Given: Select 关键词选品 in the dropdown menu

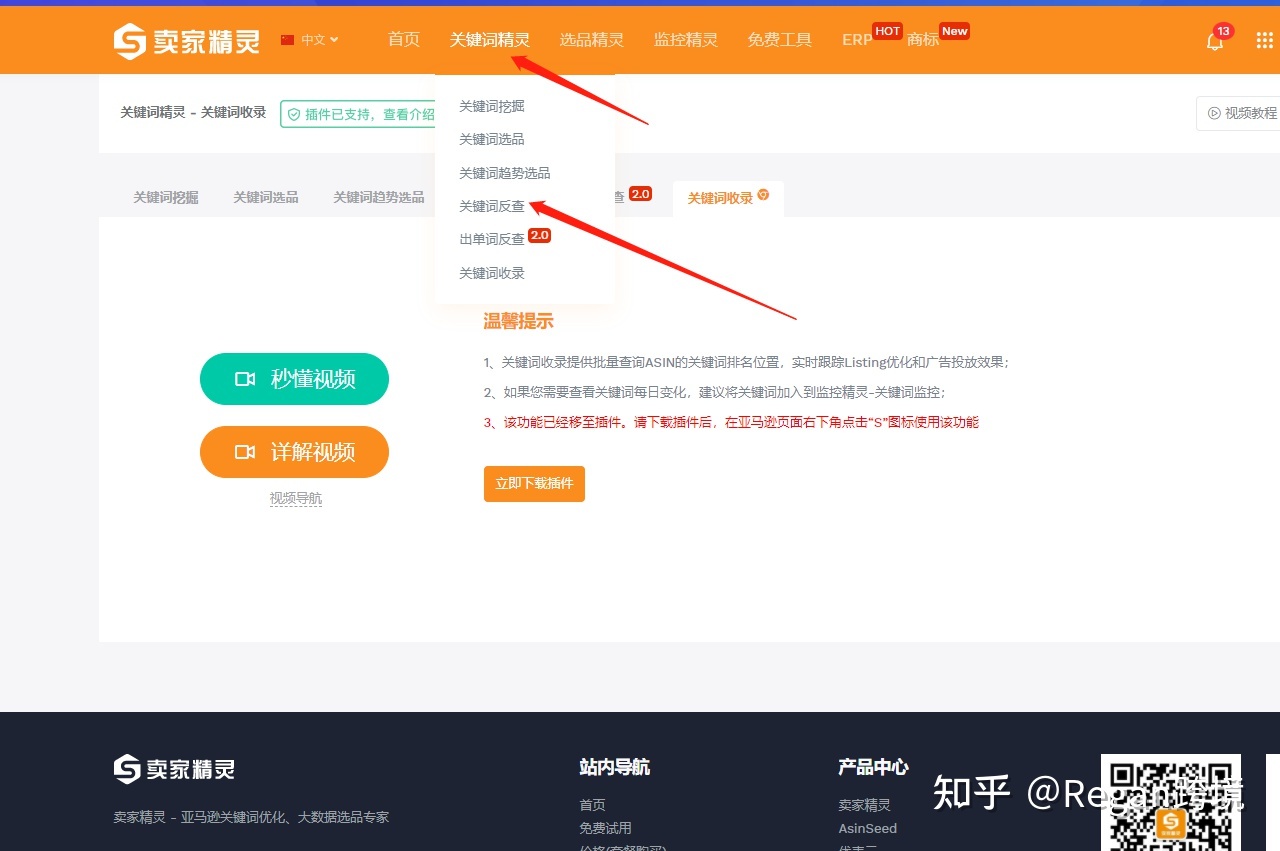Looking at the screenshot, I should coord(492,139).
